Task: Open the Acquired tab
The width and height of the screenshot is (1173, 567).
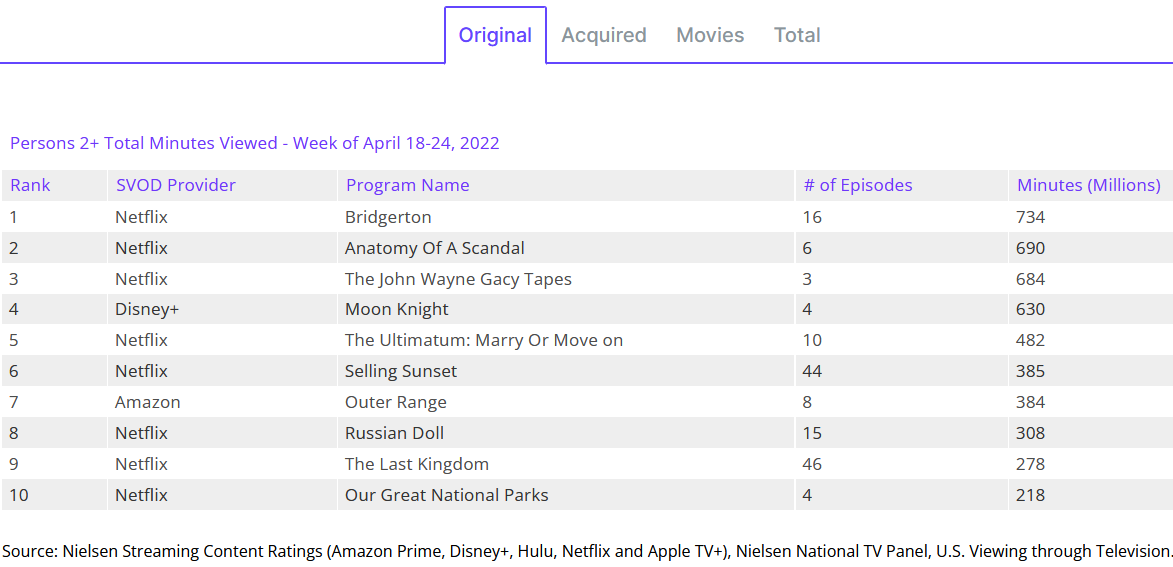Action: pyautogui.click(x=604, y=35)
